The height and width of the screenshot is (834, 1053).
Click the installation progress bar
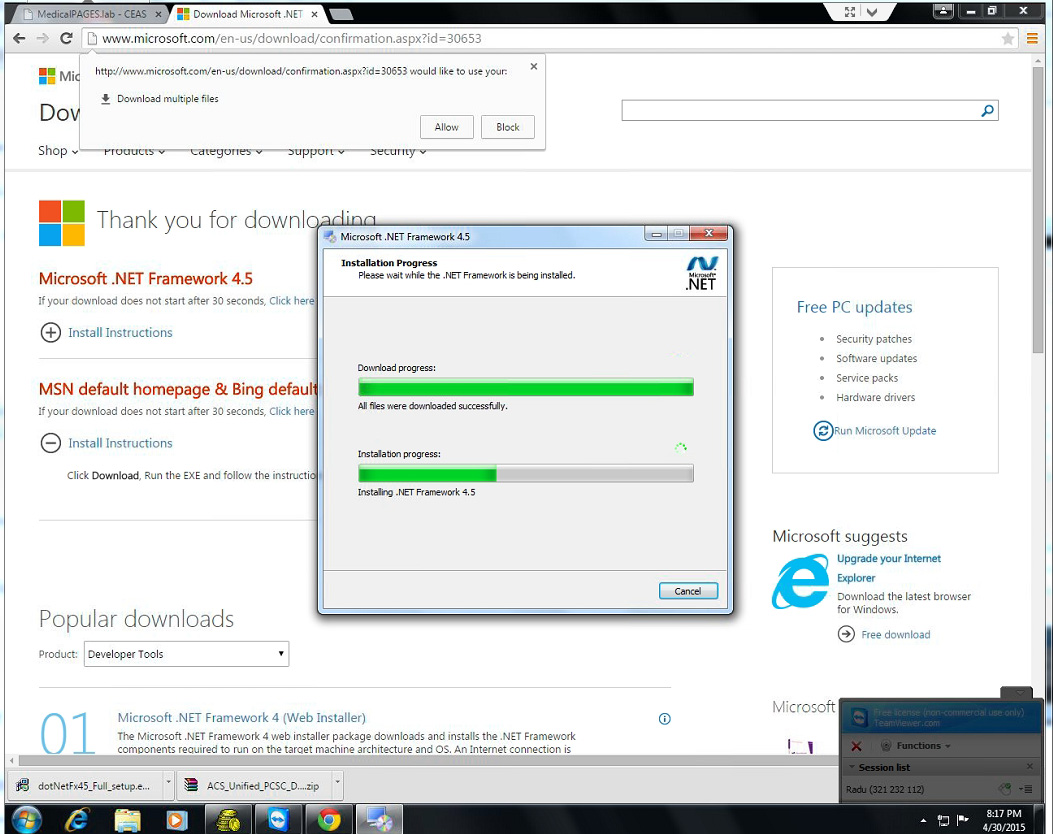pos(526,473)
